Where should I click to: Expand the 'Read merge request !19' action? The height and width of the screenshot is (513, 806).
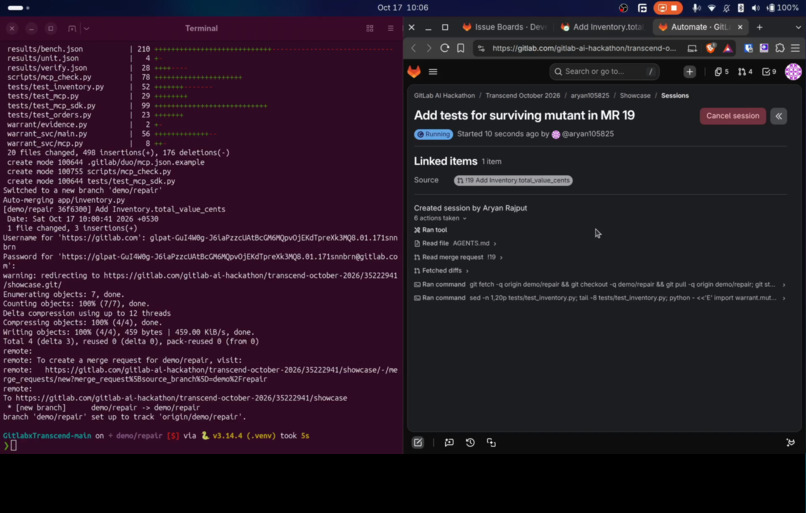click(459, 257)
